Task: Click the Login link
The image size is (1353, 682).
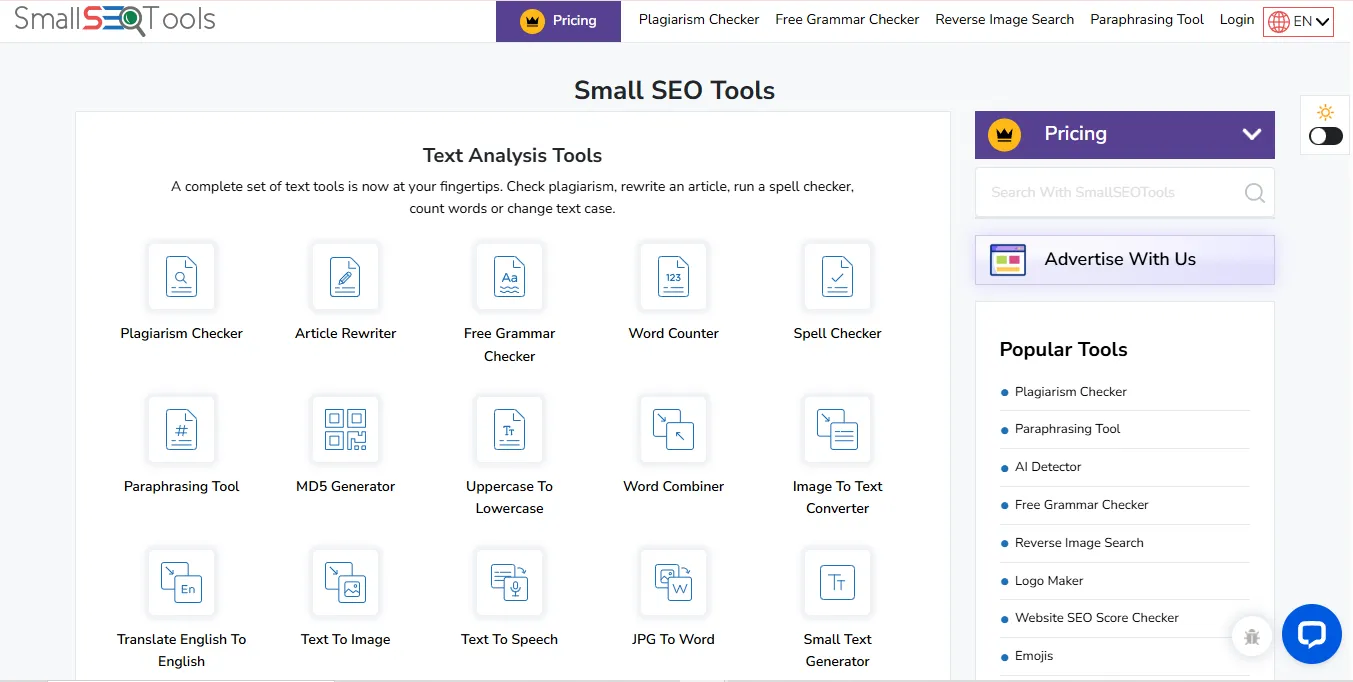Action: coord(1236,19)
